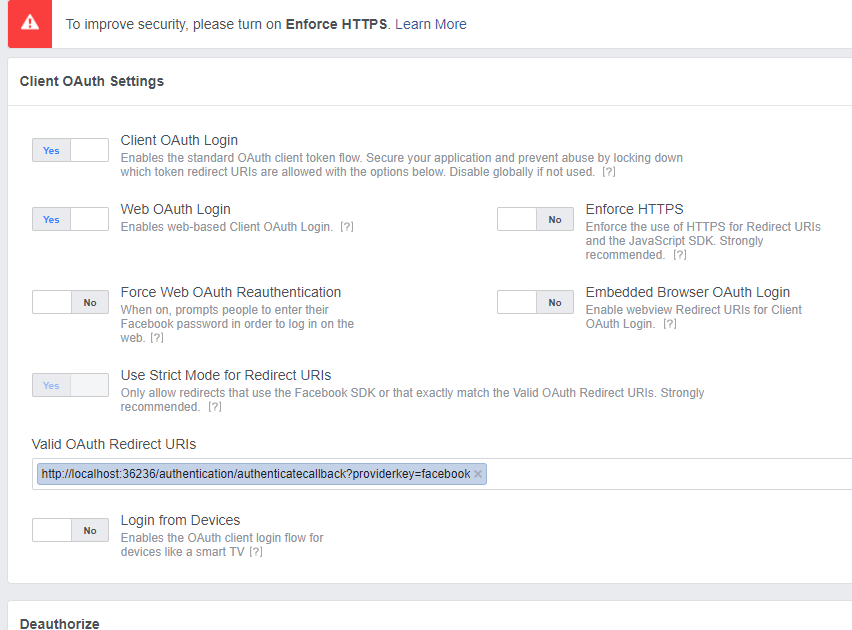
Task: Disable Client OAuth Login
Action: 70,150
